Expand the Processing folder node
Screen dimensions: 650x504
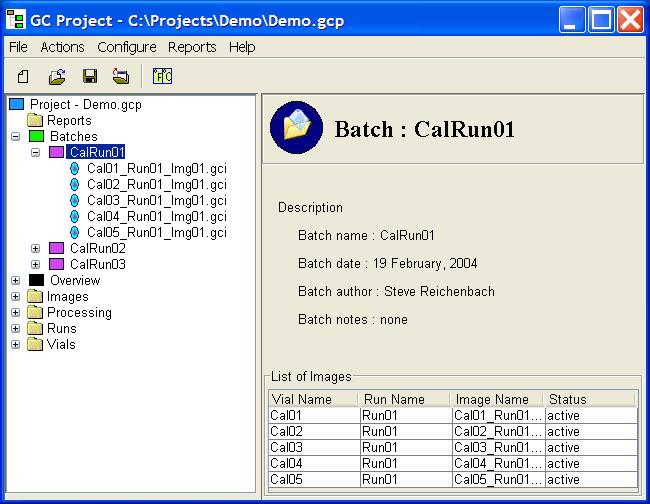(x=15, y=312)
